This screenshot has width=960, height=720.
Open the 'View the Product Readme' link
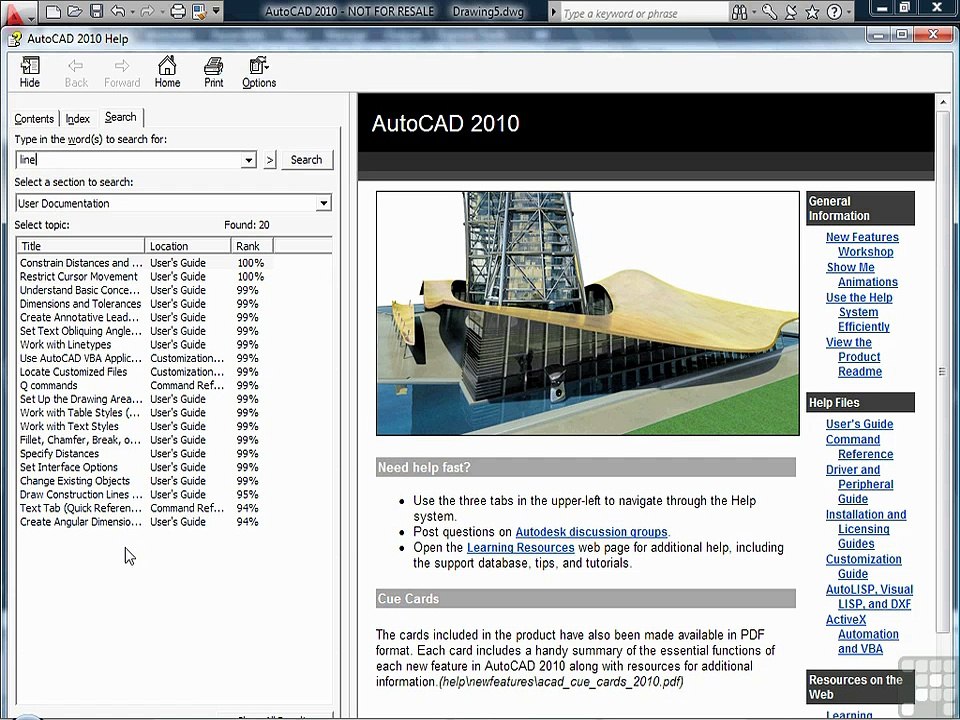[853, 357]
